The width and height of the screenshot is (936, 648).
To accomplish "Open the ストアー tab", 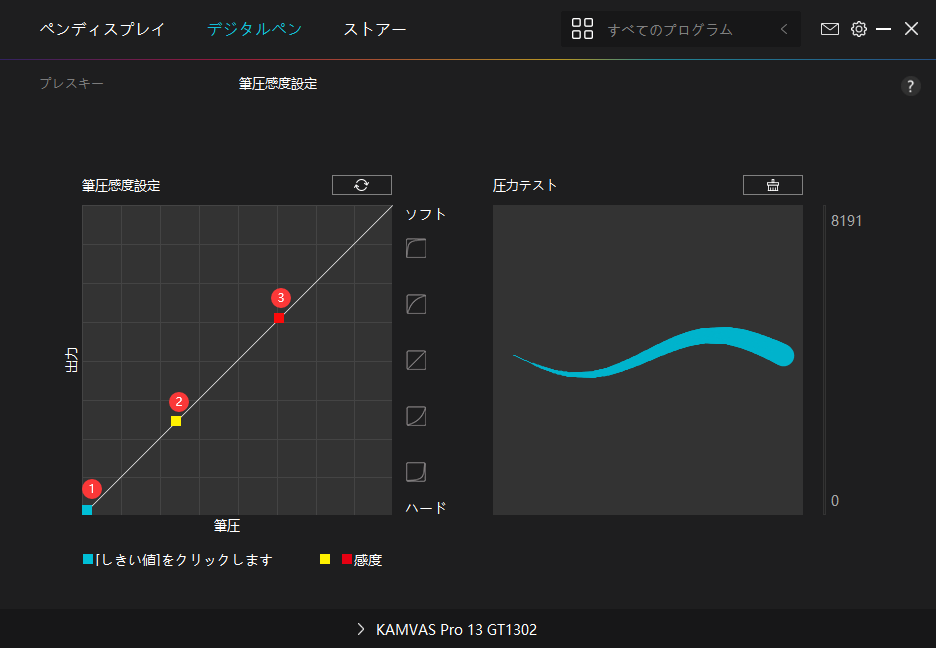I will tap(375, 29).
